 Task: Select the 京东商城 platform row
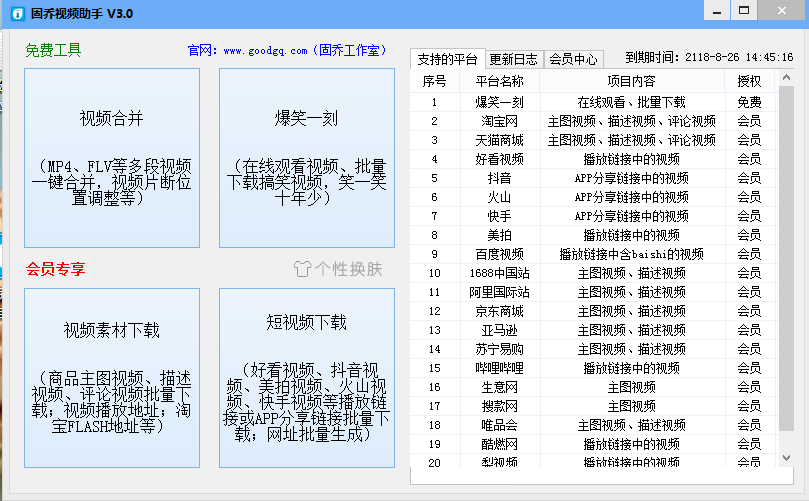pyautogui.click(x=593, y=311)
